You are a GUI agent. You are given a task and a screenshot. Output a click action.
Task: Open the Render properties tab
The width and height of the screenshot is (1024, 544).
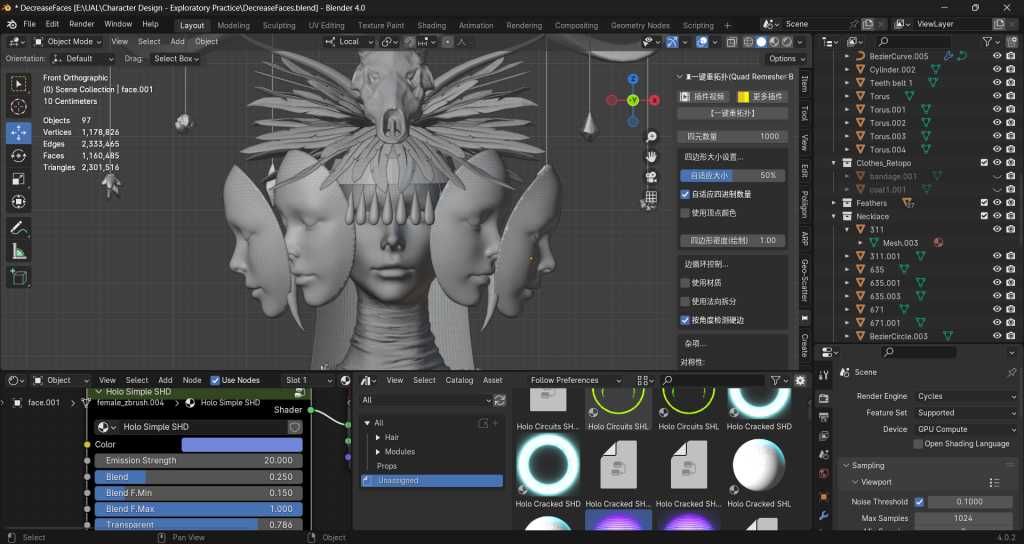(x=824, y=398)
